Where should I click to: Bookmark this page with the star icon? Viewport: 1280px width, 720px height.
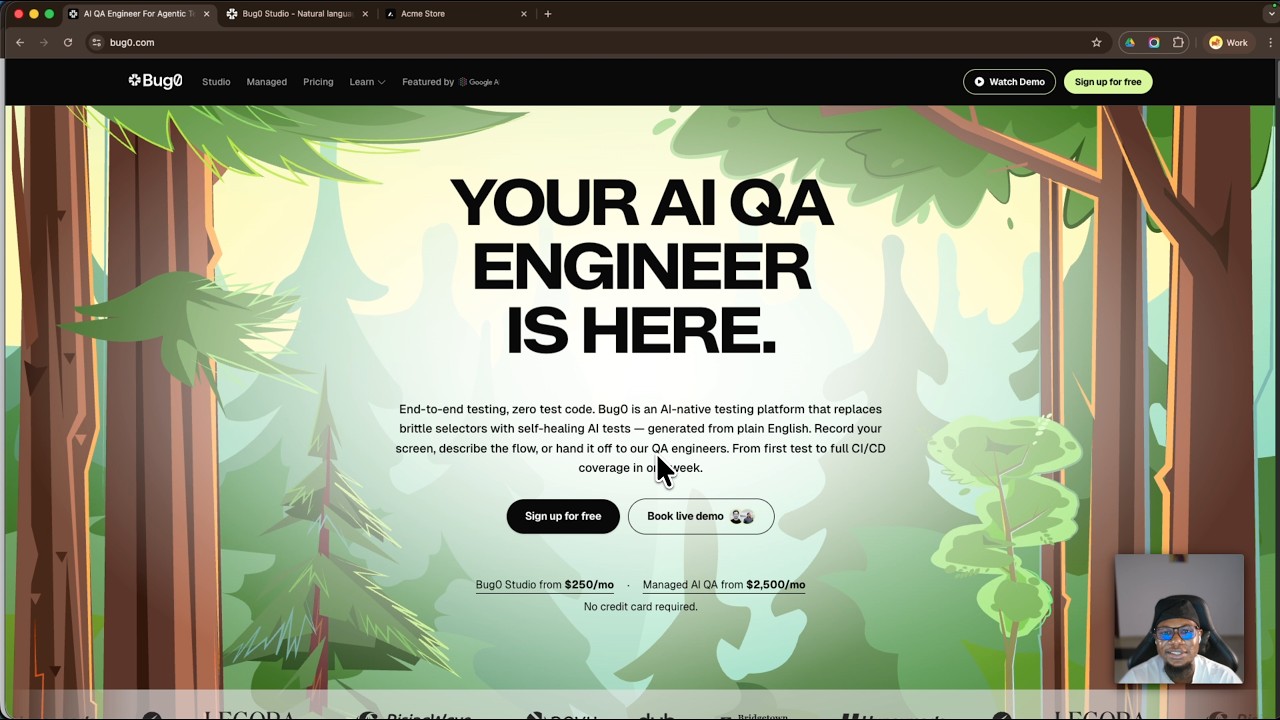(x=1096, y=42)
